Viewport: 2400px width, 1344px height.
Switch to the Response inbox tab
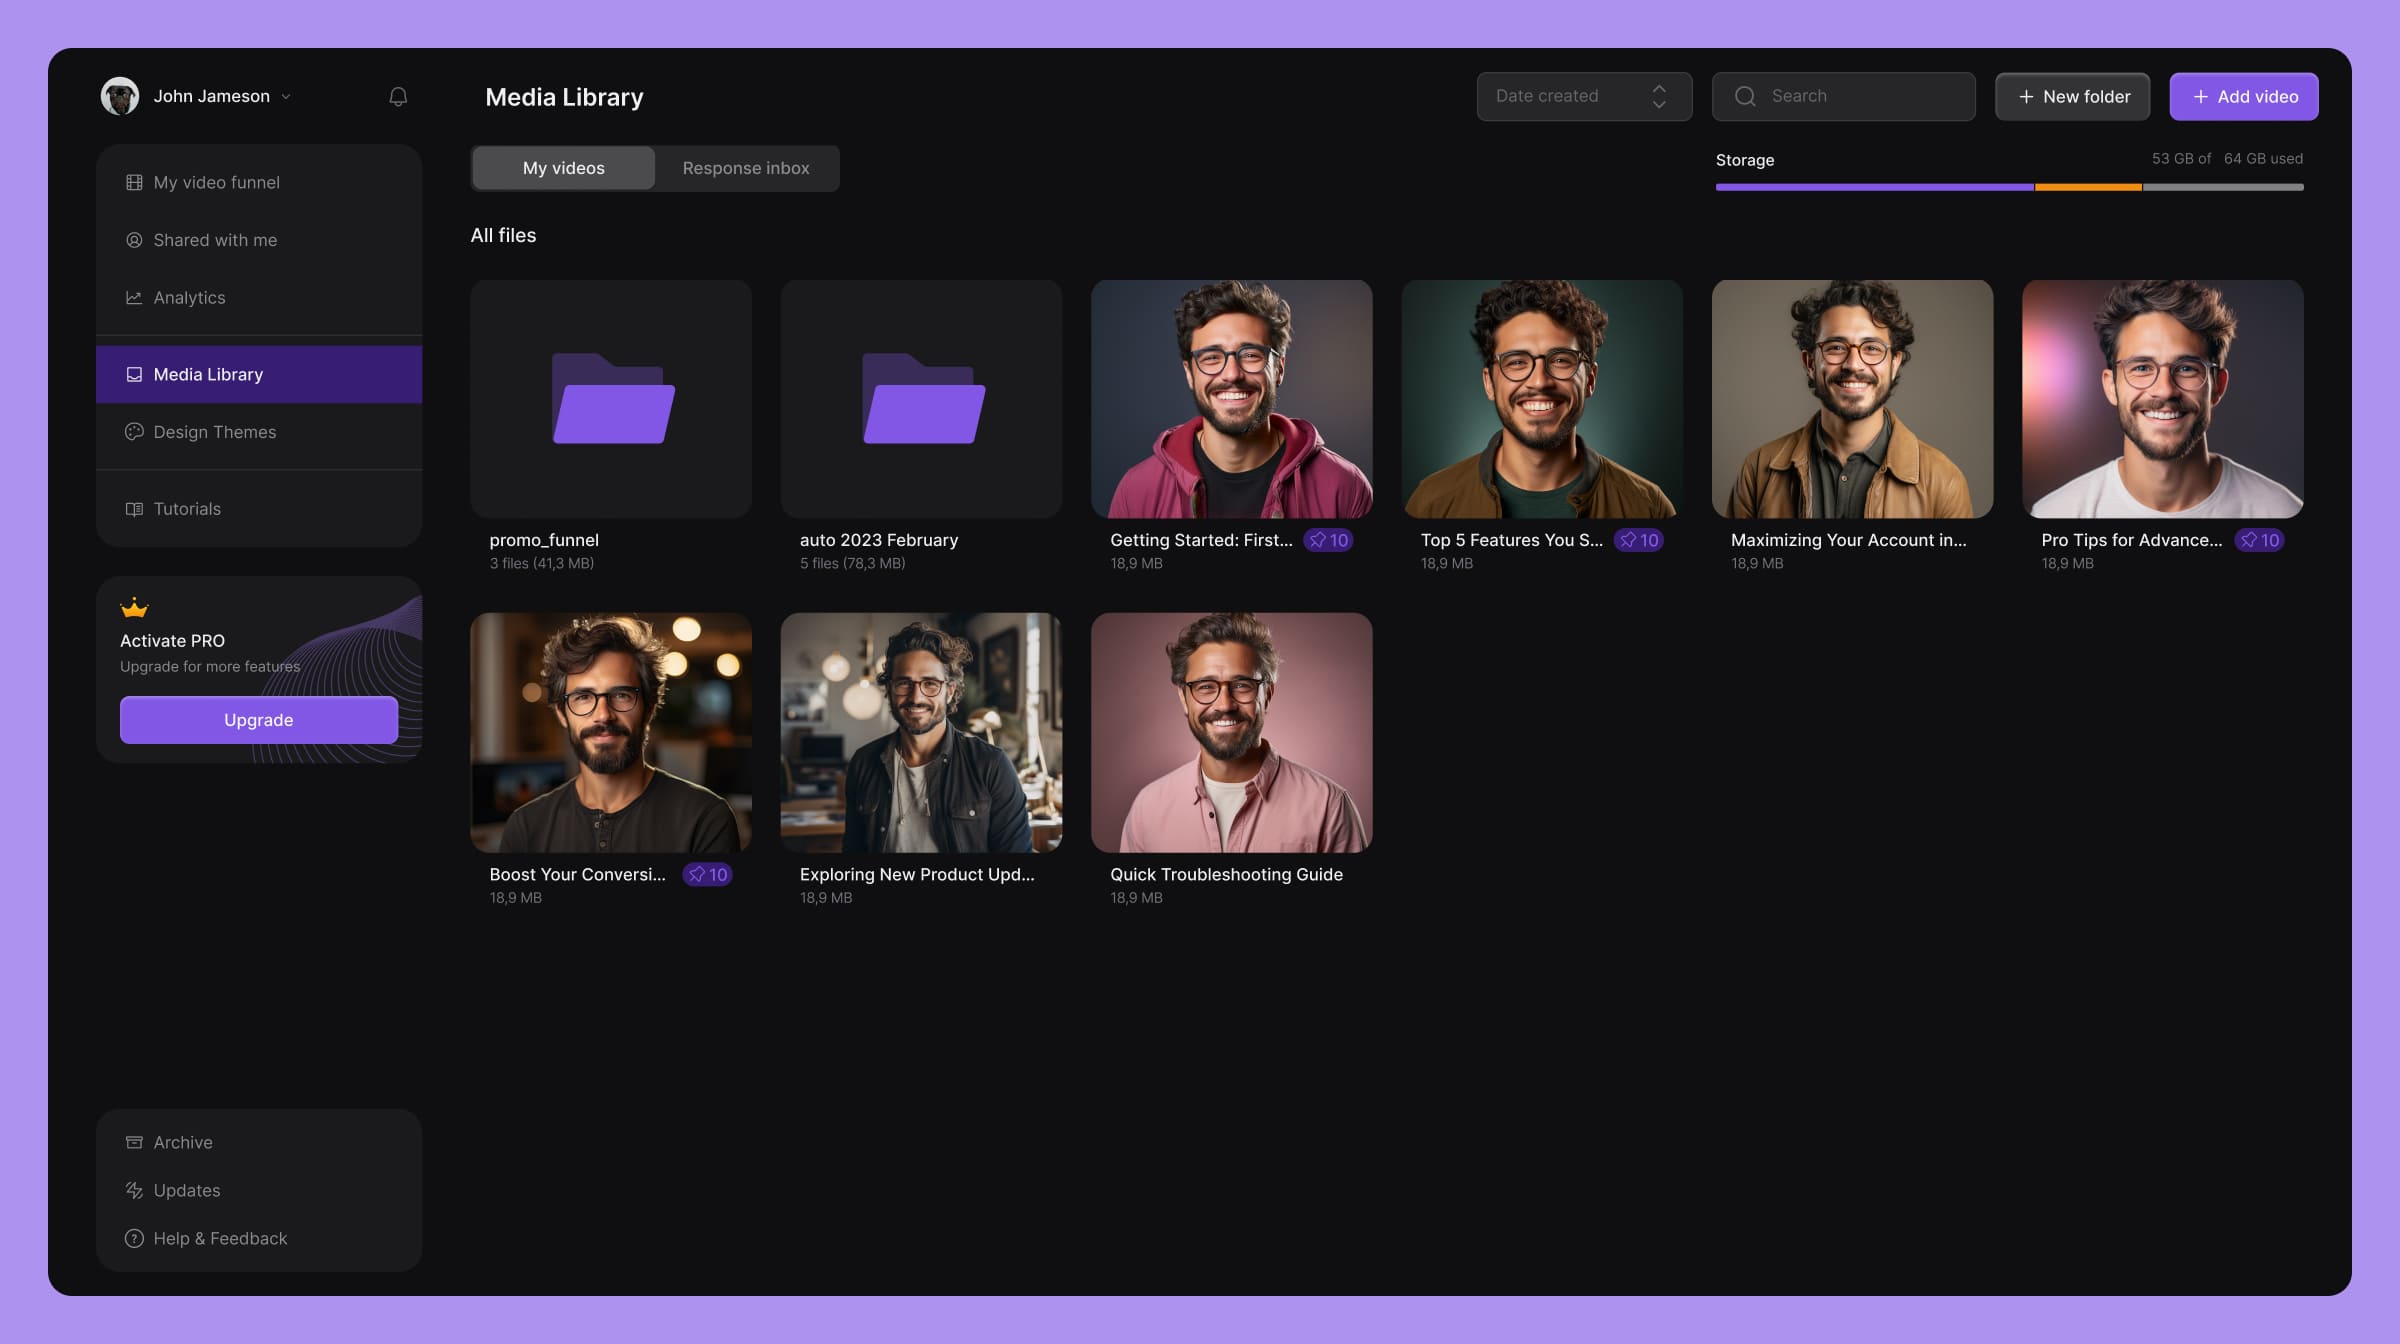pyautogui.click(x=746, y=168)
